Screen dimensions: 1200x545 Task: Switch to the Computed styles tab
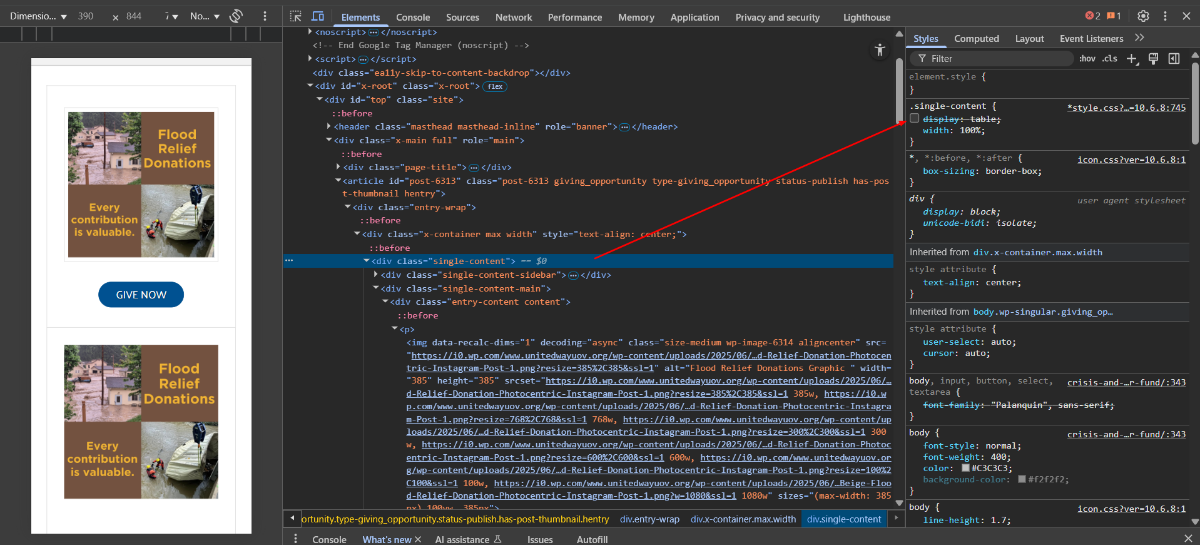pos(977,38)
